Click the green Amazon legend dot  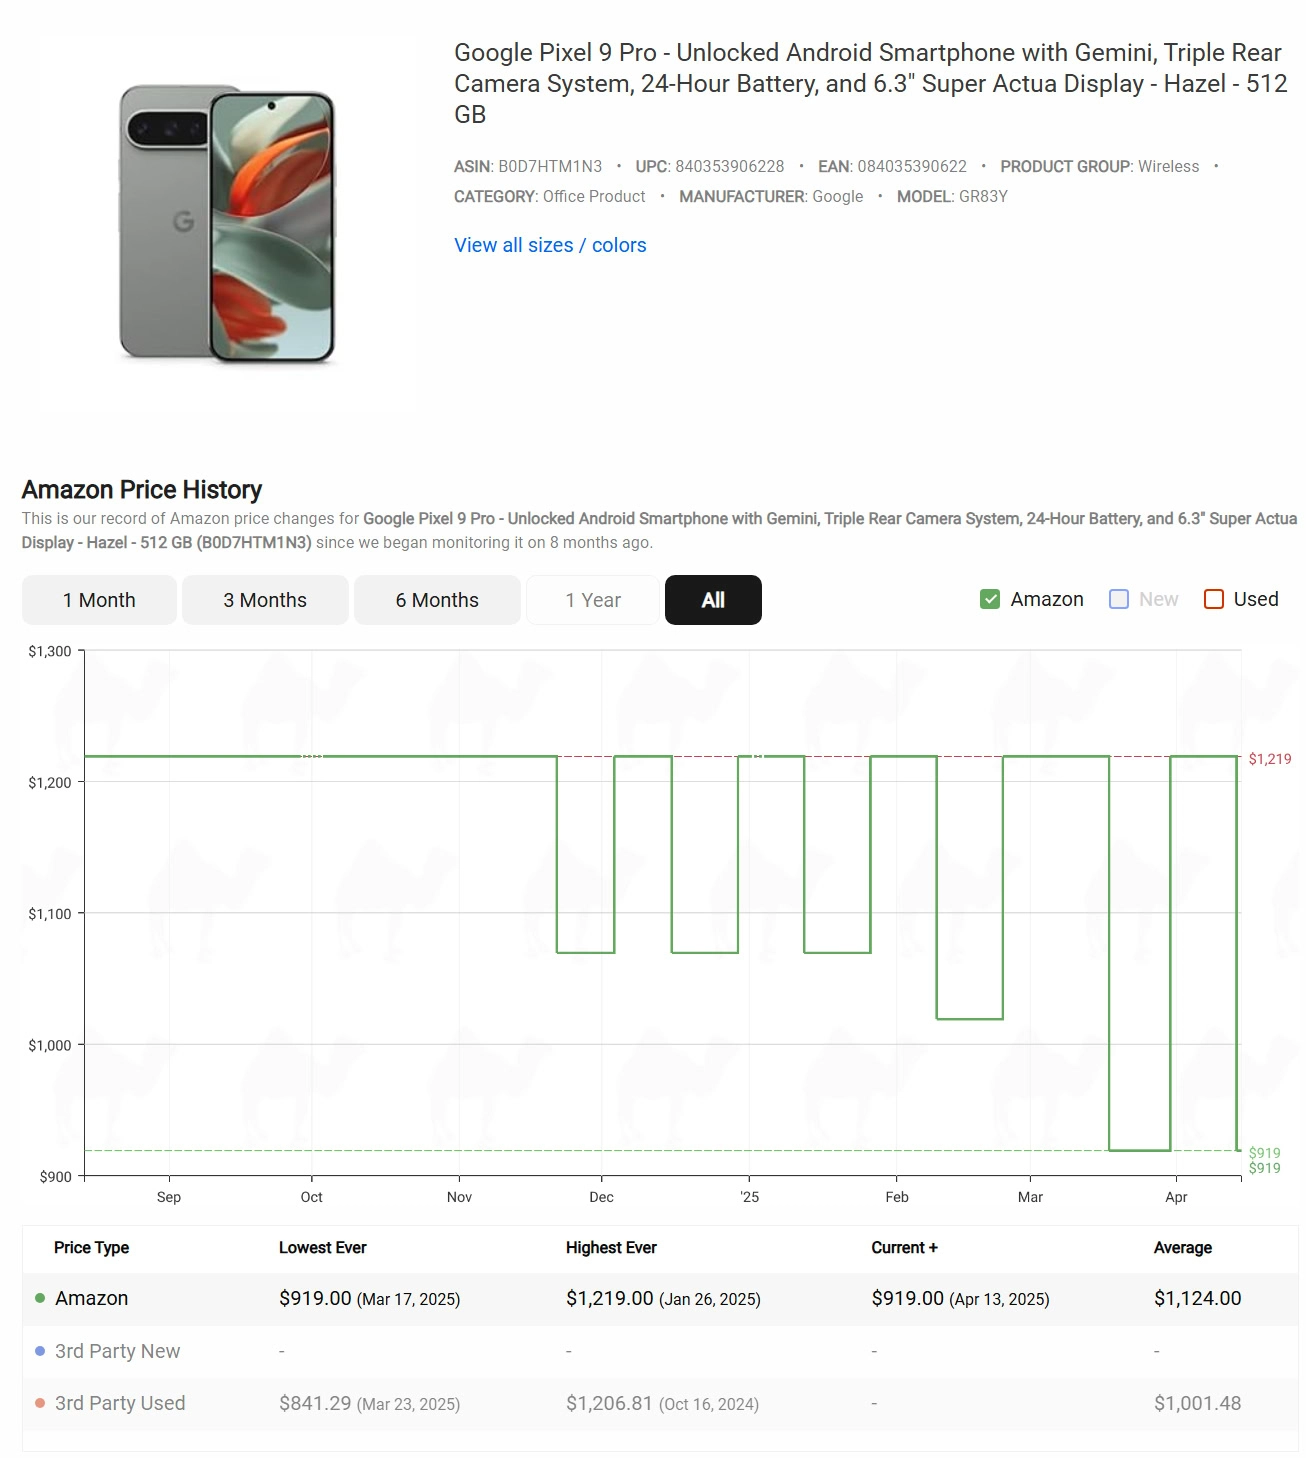click(40, 1298)
